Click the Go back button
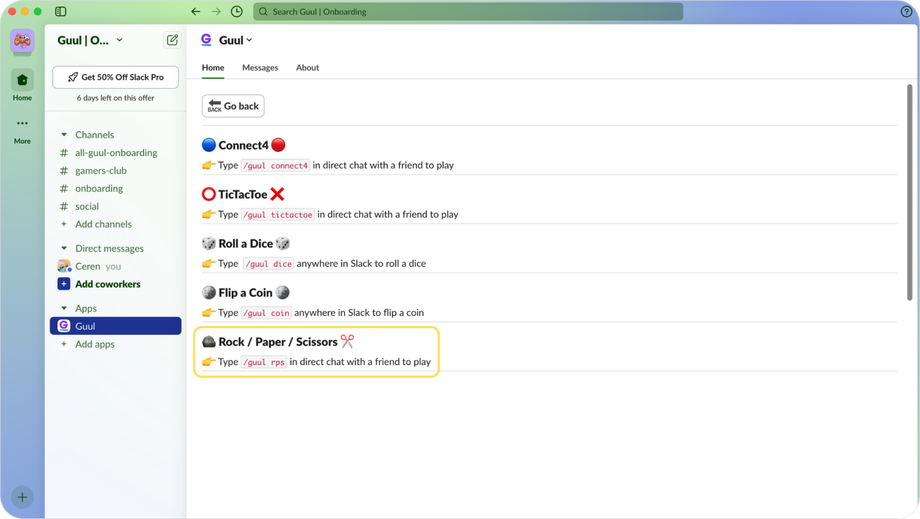This screenshot has height=519, width=920. click(x=233, y=106)
